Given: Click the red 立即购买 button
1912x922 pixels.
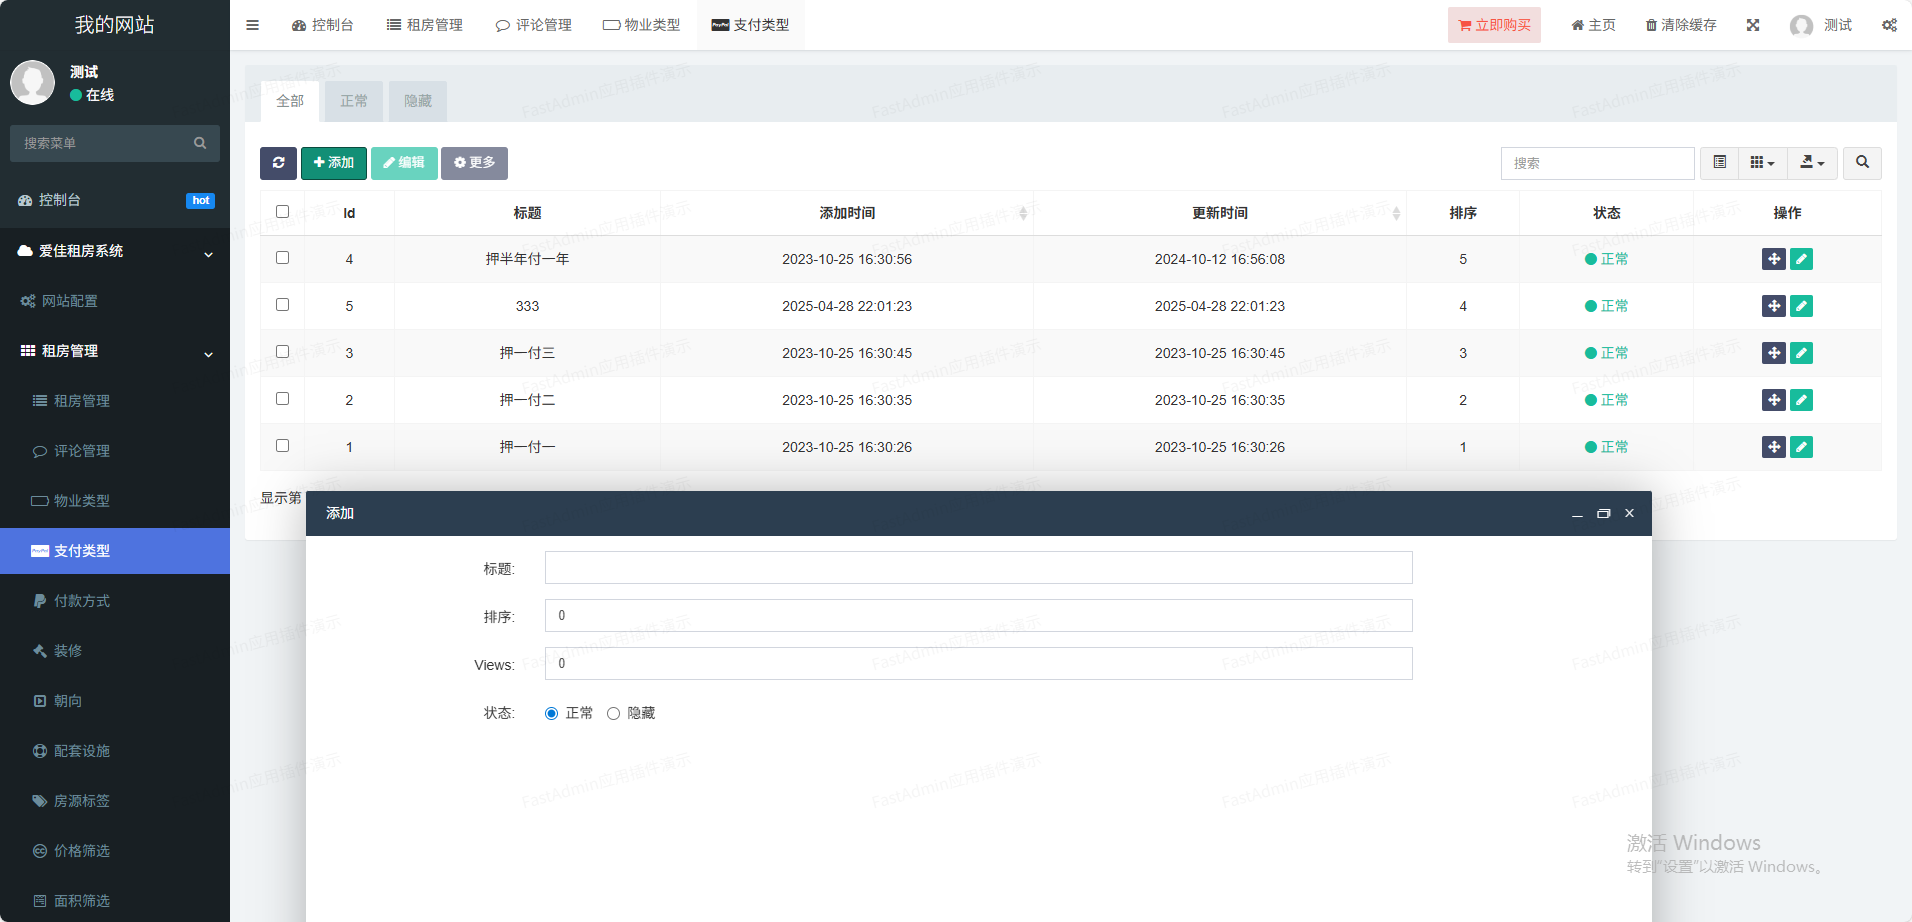Looking at the screenshot, I should [x=1494, y=25].
